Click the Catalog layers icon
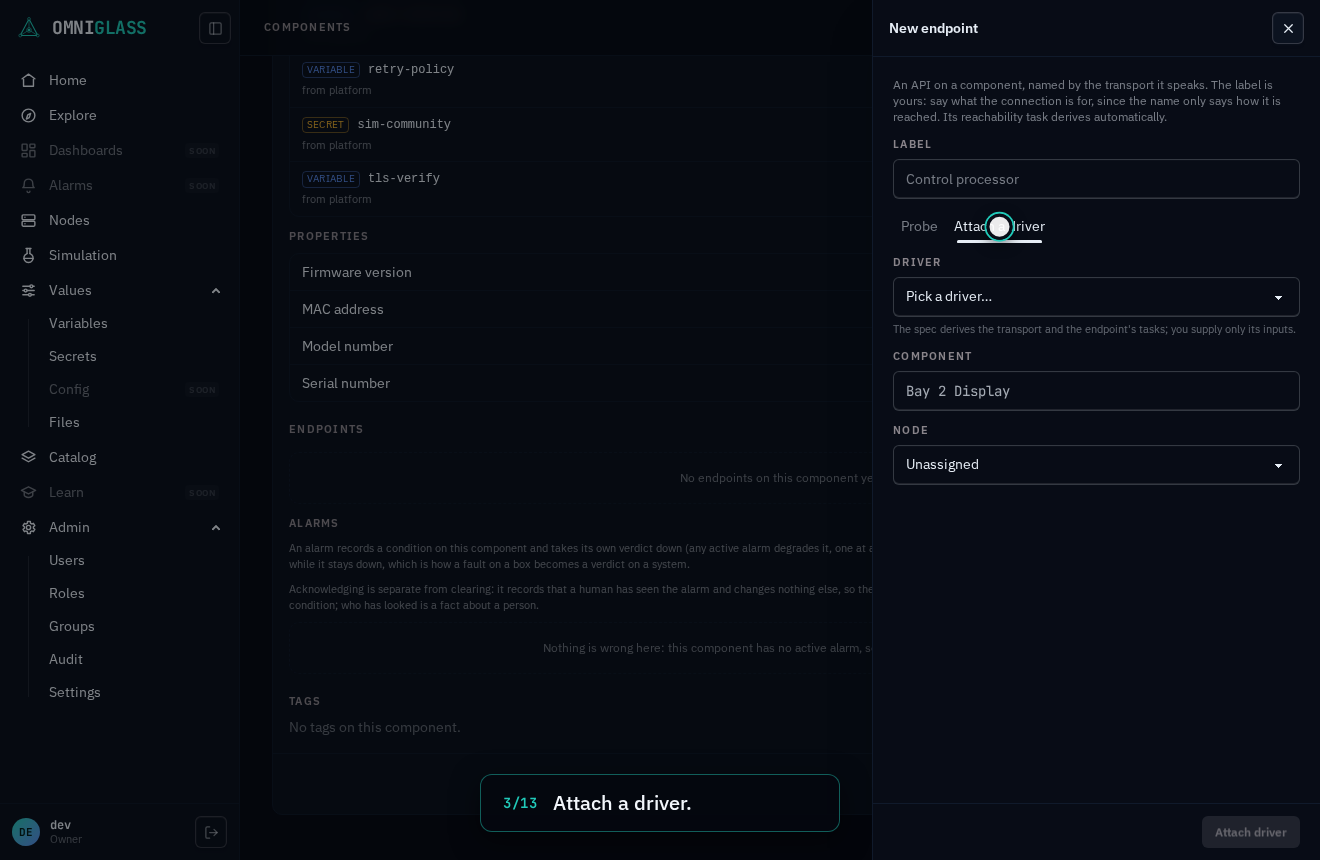Screen dimensions: 1320x860 pyautogui.click(x=29, y=457)
